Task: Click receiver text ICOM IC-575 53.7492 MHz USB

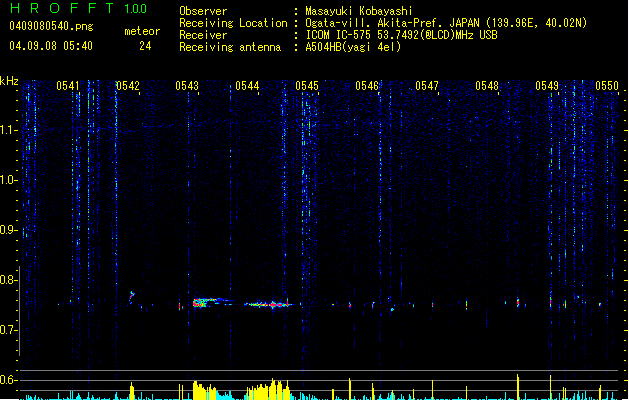Action: pos(401,35)
